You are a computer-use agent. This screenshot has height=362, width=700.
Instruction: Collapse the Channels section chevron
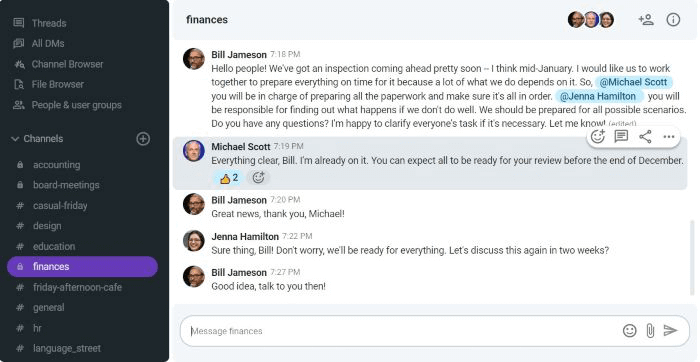coord(15,139)
